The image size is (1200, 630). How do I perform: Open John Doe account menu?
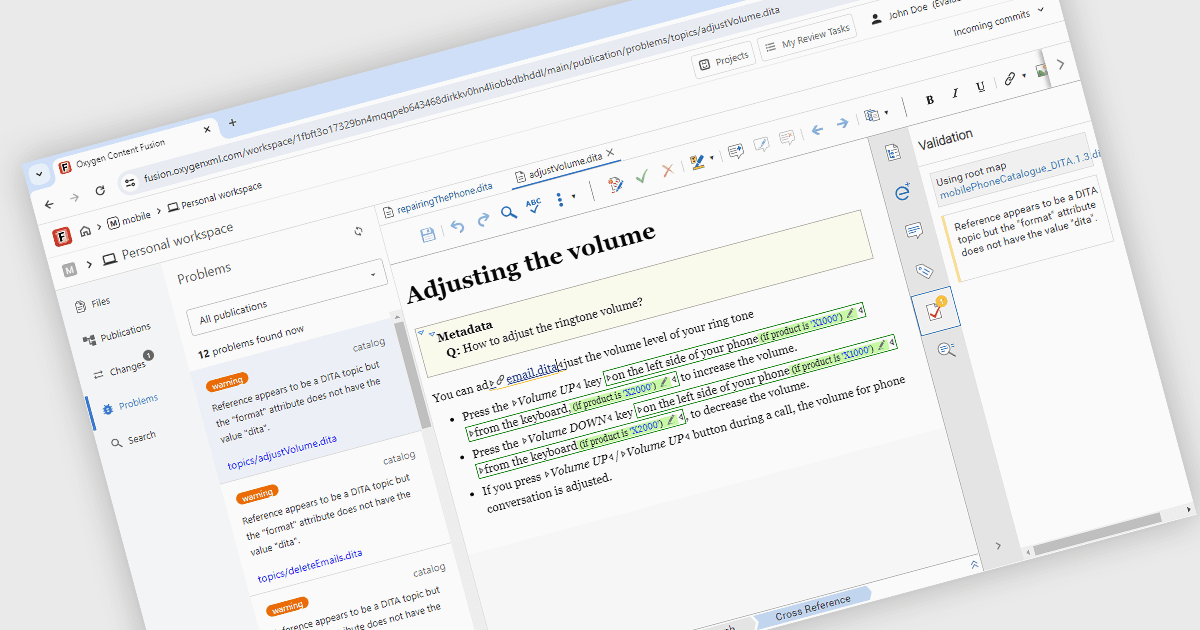[x=907, y=13]
